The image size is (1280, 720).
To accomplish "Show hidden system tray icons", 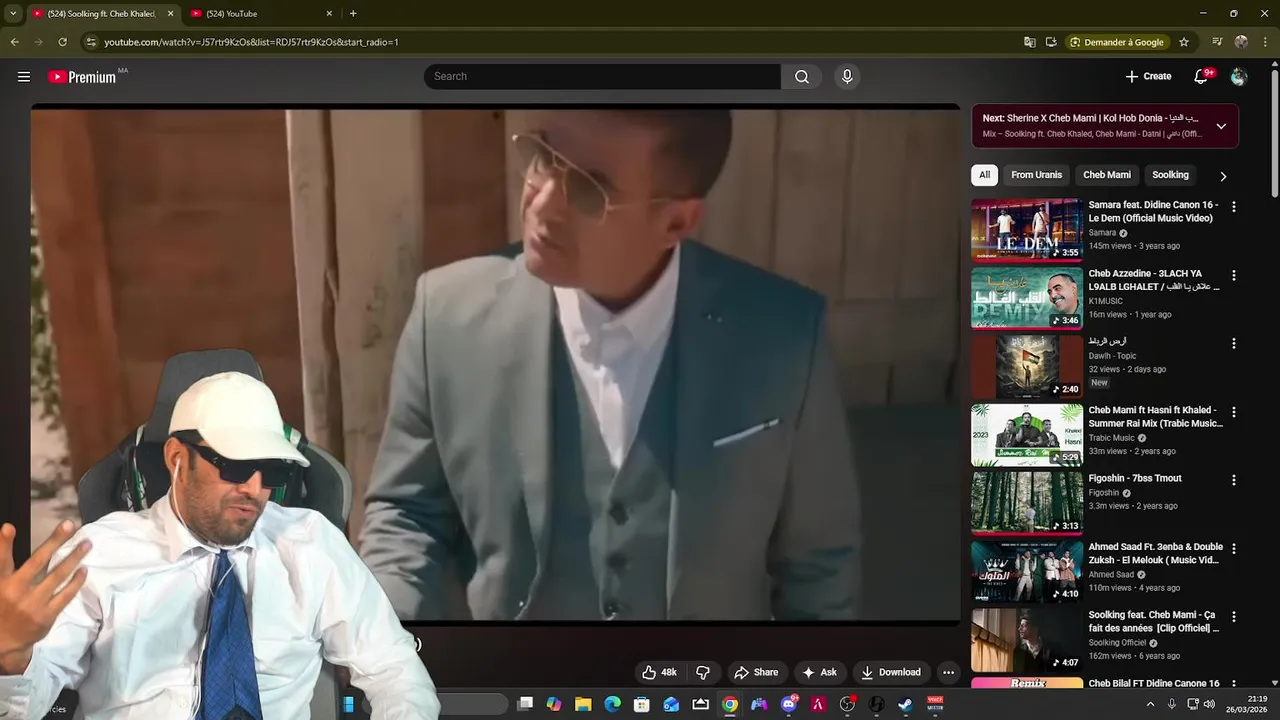I will click(1150, 704).
